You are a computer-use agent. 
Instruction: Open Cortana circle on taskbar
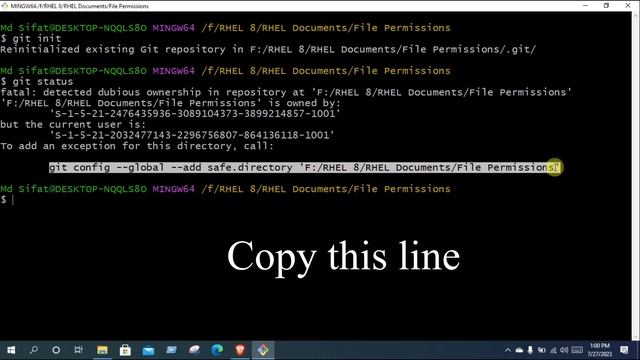pos(56,350)
